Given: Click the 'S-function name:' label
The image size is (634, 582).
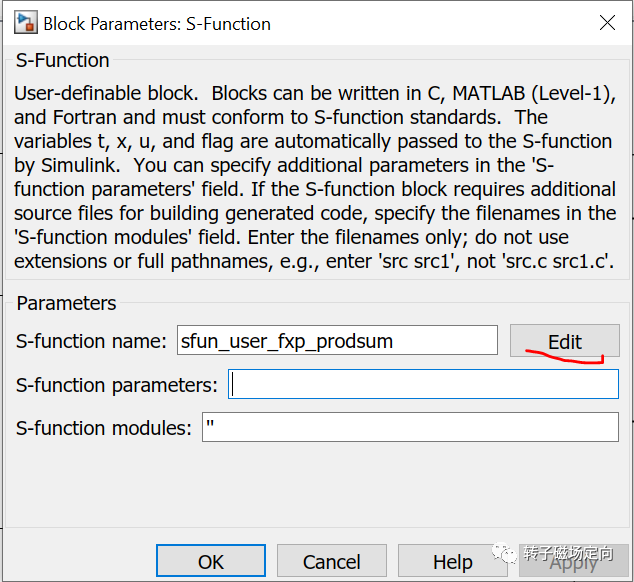Looking at the screenshot, I should [91, 341].
